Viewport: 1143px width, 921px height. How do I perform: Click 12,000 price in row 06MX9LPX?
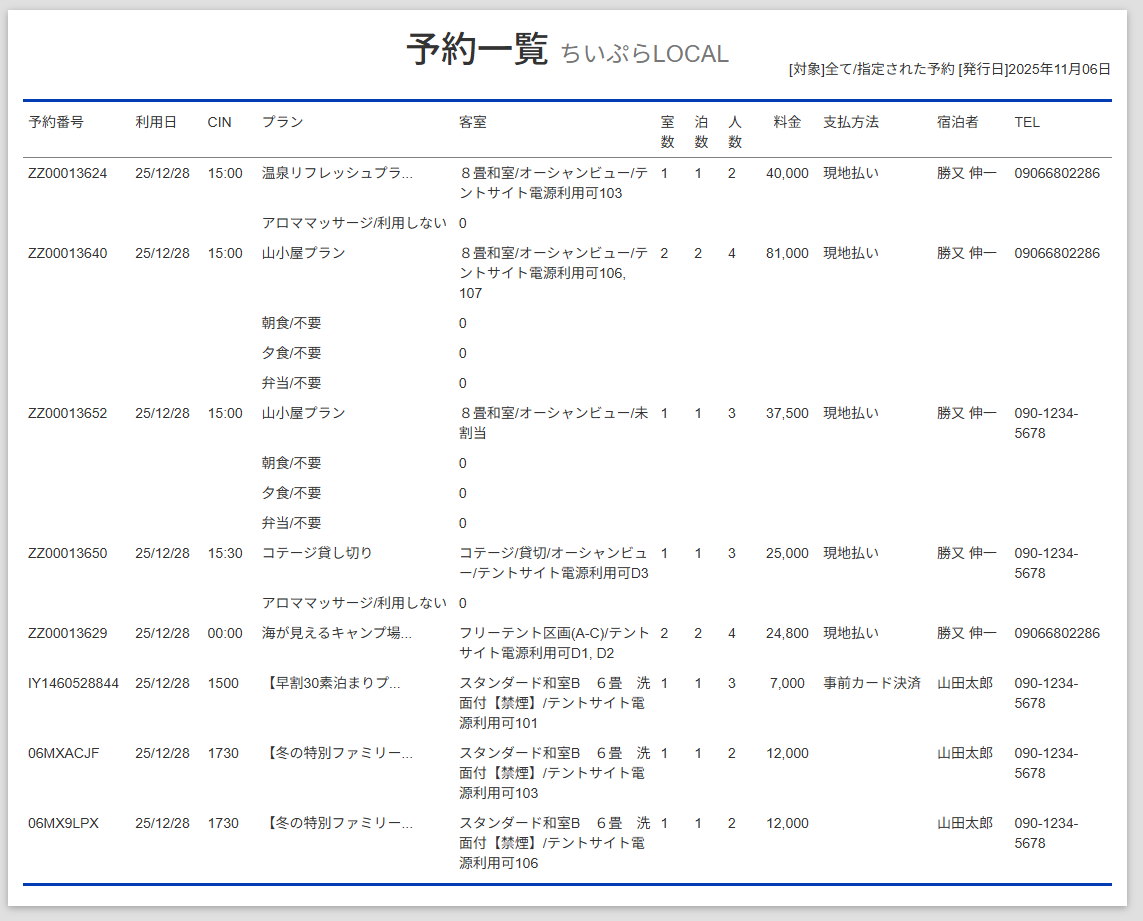[787, 823]
